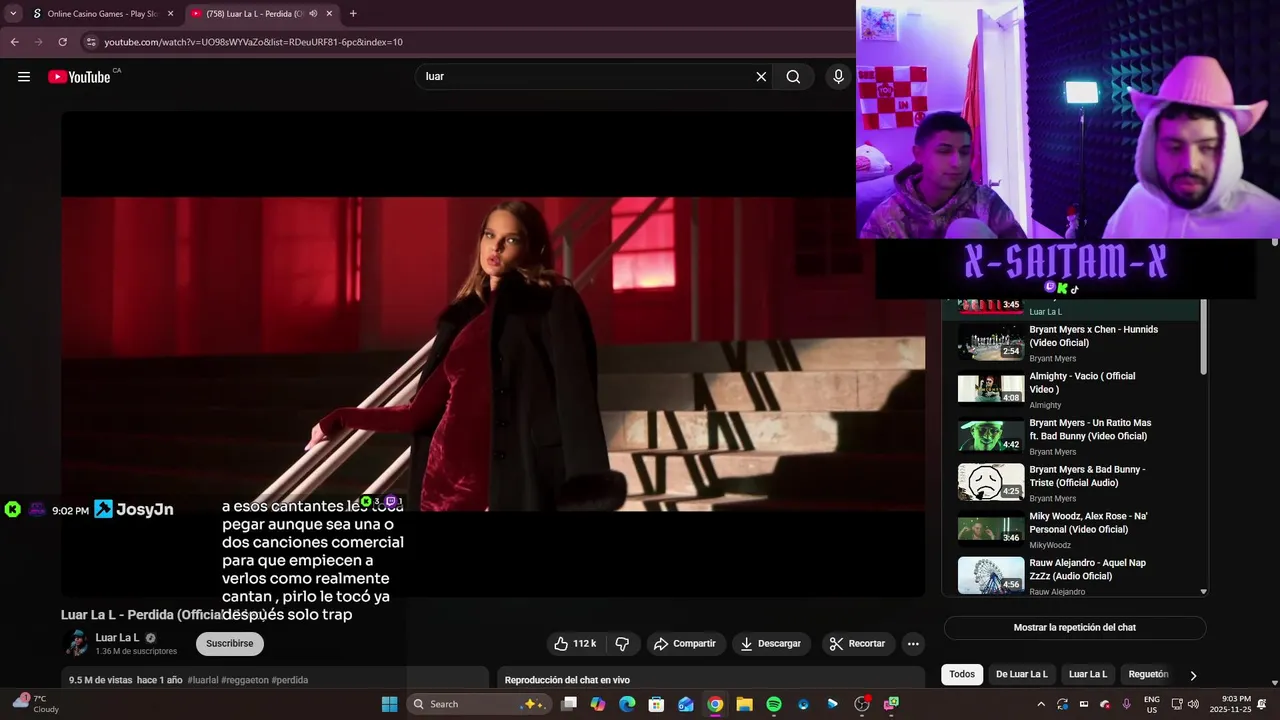Open the clock and date 9:03 PM
This screenshot has height=720, width=1280.
point(1231,704)
